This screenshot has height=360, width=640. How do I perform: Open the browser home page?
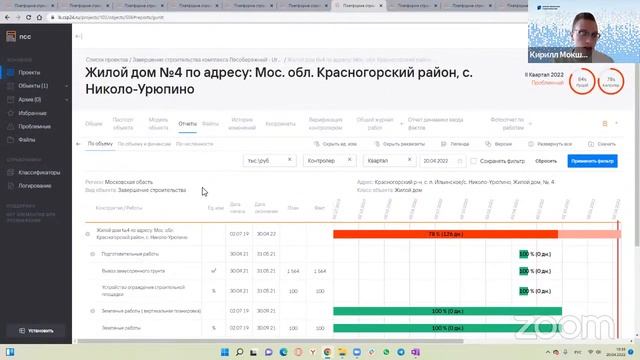pos(39,18)
